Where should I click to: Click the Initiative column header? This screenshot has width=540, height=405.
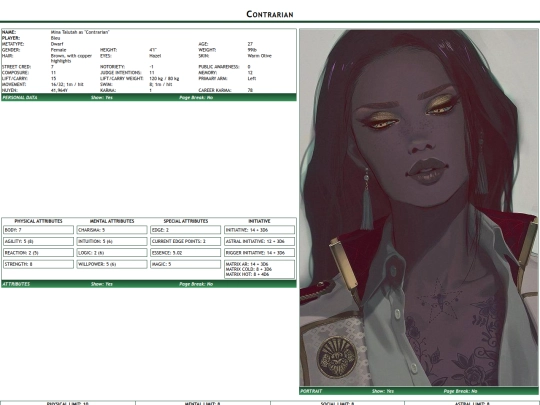point(259,221)
